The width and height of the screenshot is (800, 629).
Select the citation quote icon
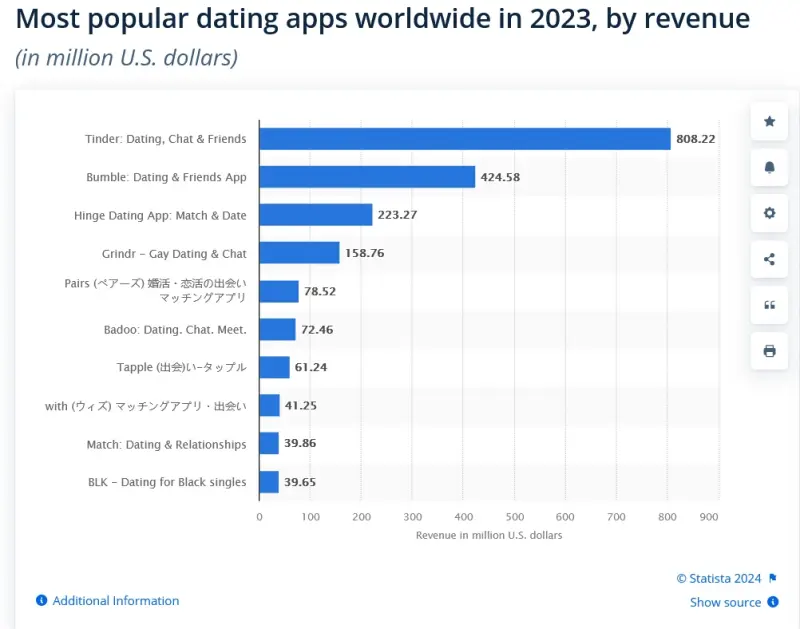768,305
